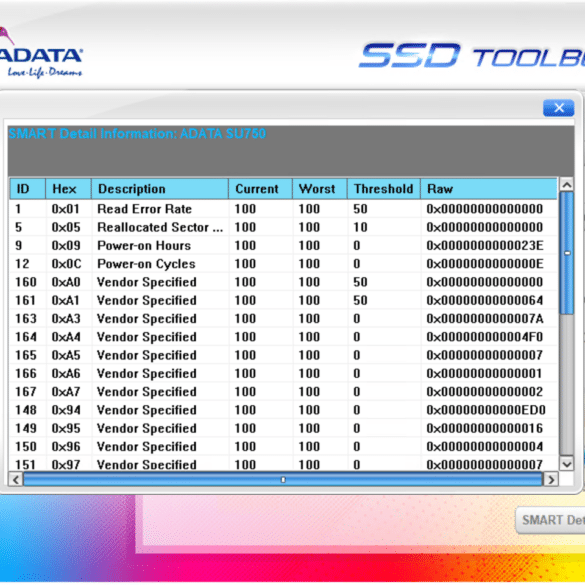Select the Power-on Cycles row
The image size is (585, 585).
[x=284, y=264]
